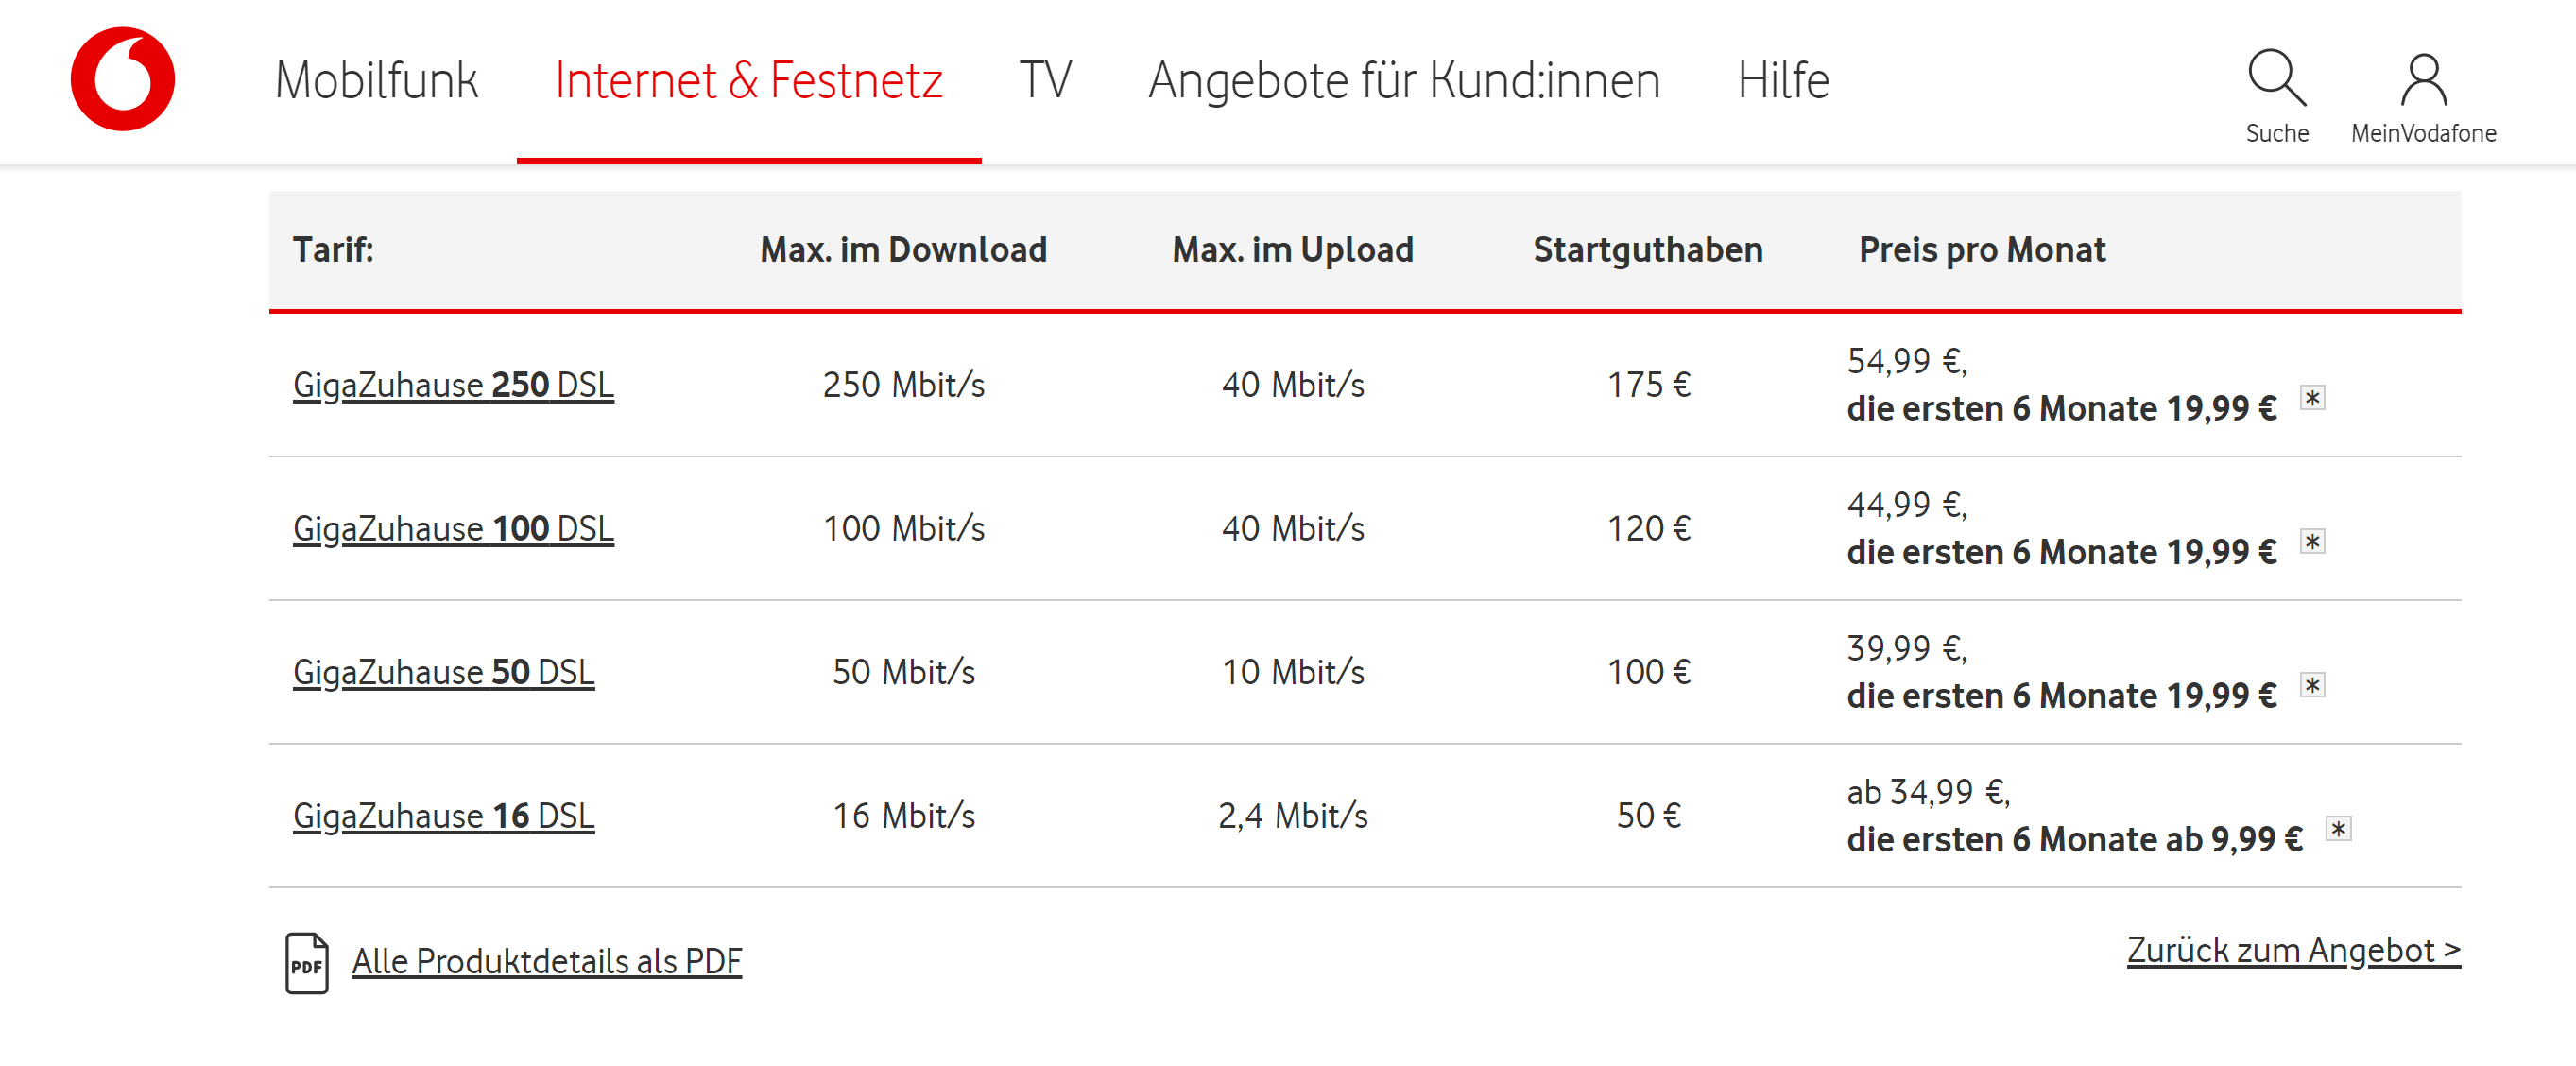This screenshot has height=1066, width=2576.
Task: Open the Hilfe menu
Action: tap(1782, 80)
